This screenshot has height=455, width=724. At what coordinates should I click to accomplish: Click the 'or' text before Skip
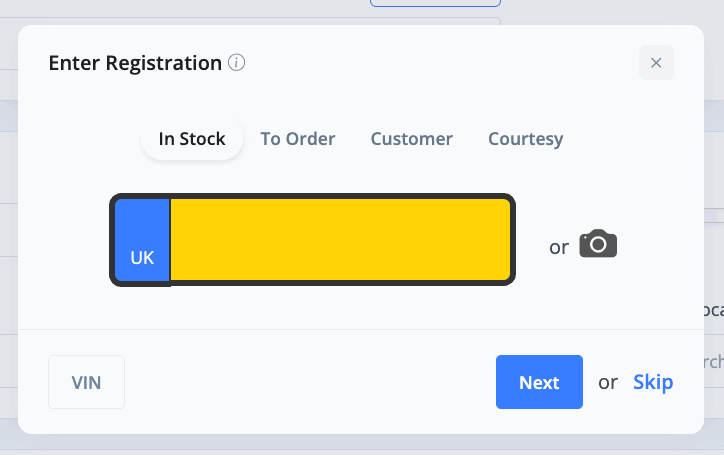tap(608, 382)
